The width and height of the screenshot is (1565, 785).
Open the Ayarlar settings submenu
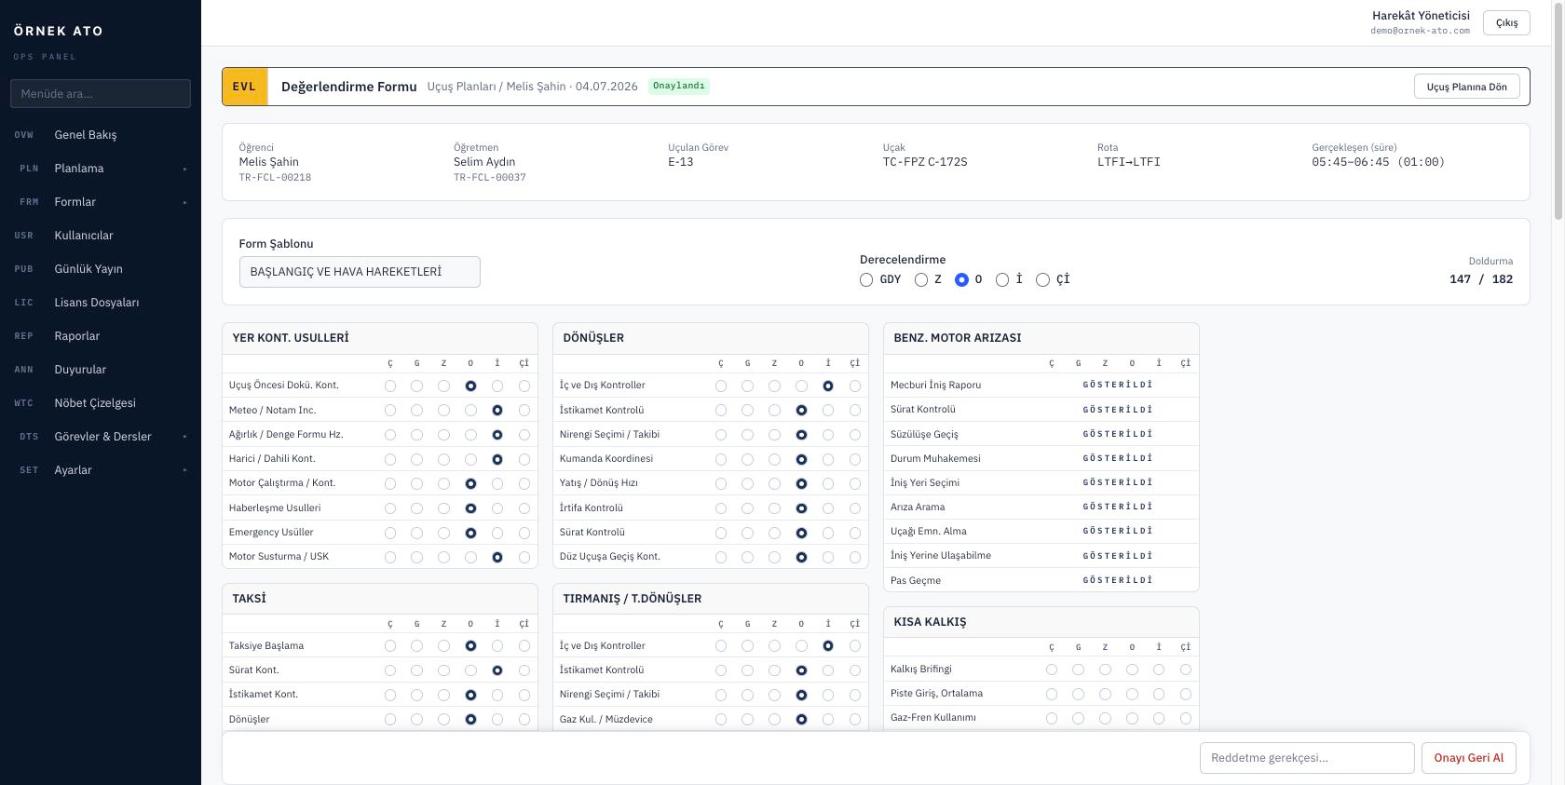[100, 470]
